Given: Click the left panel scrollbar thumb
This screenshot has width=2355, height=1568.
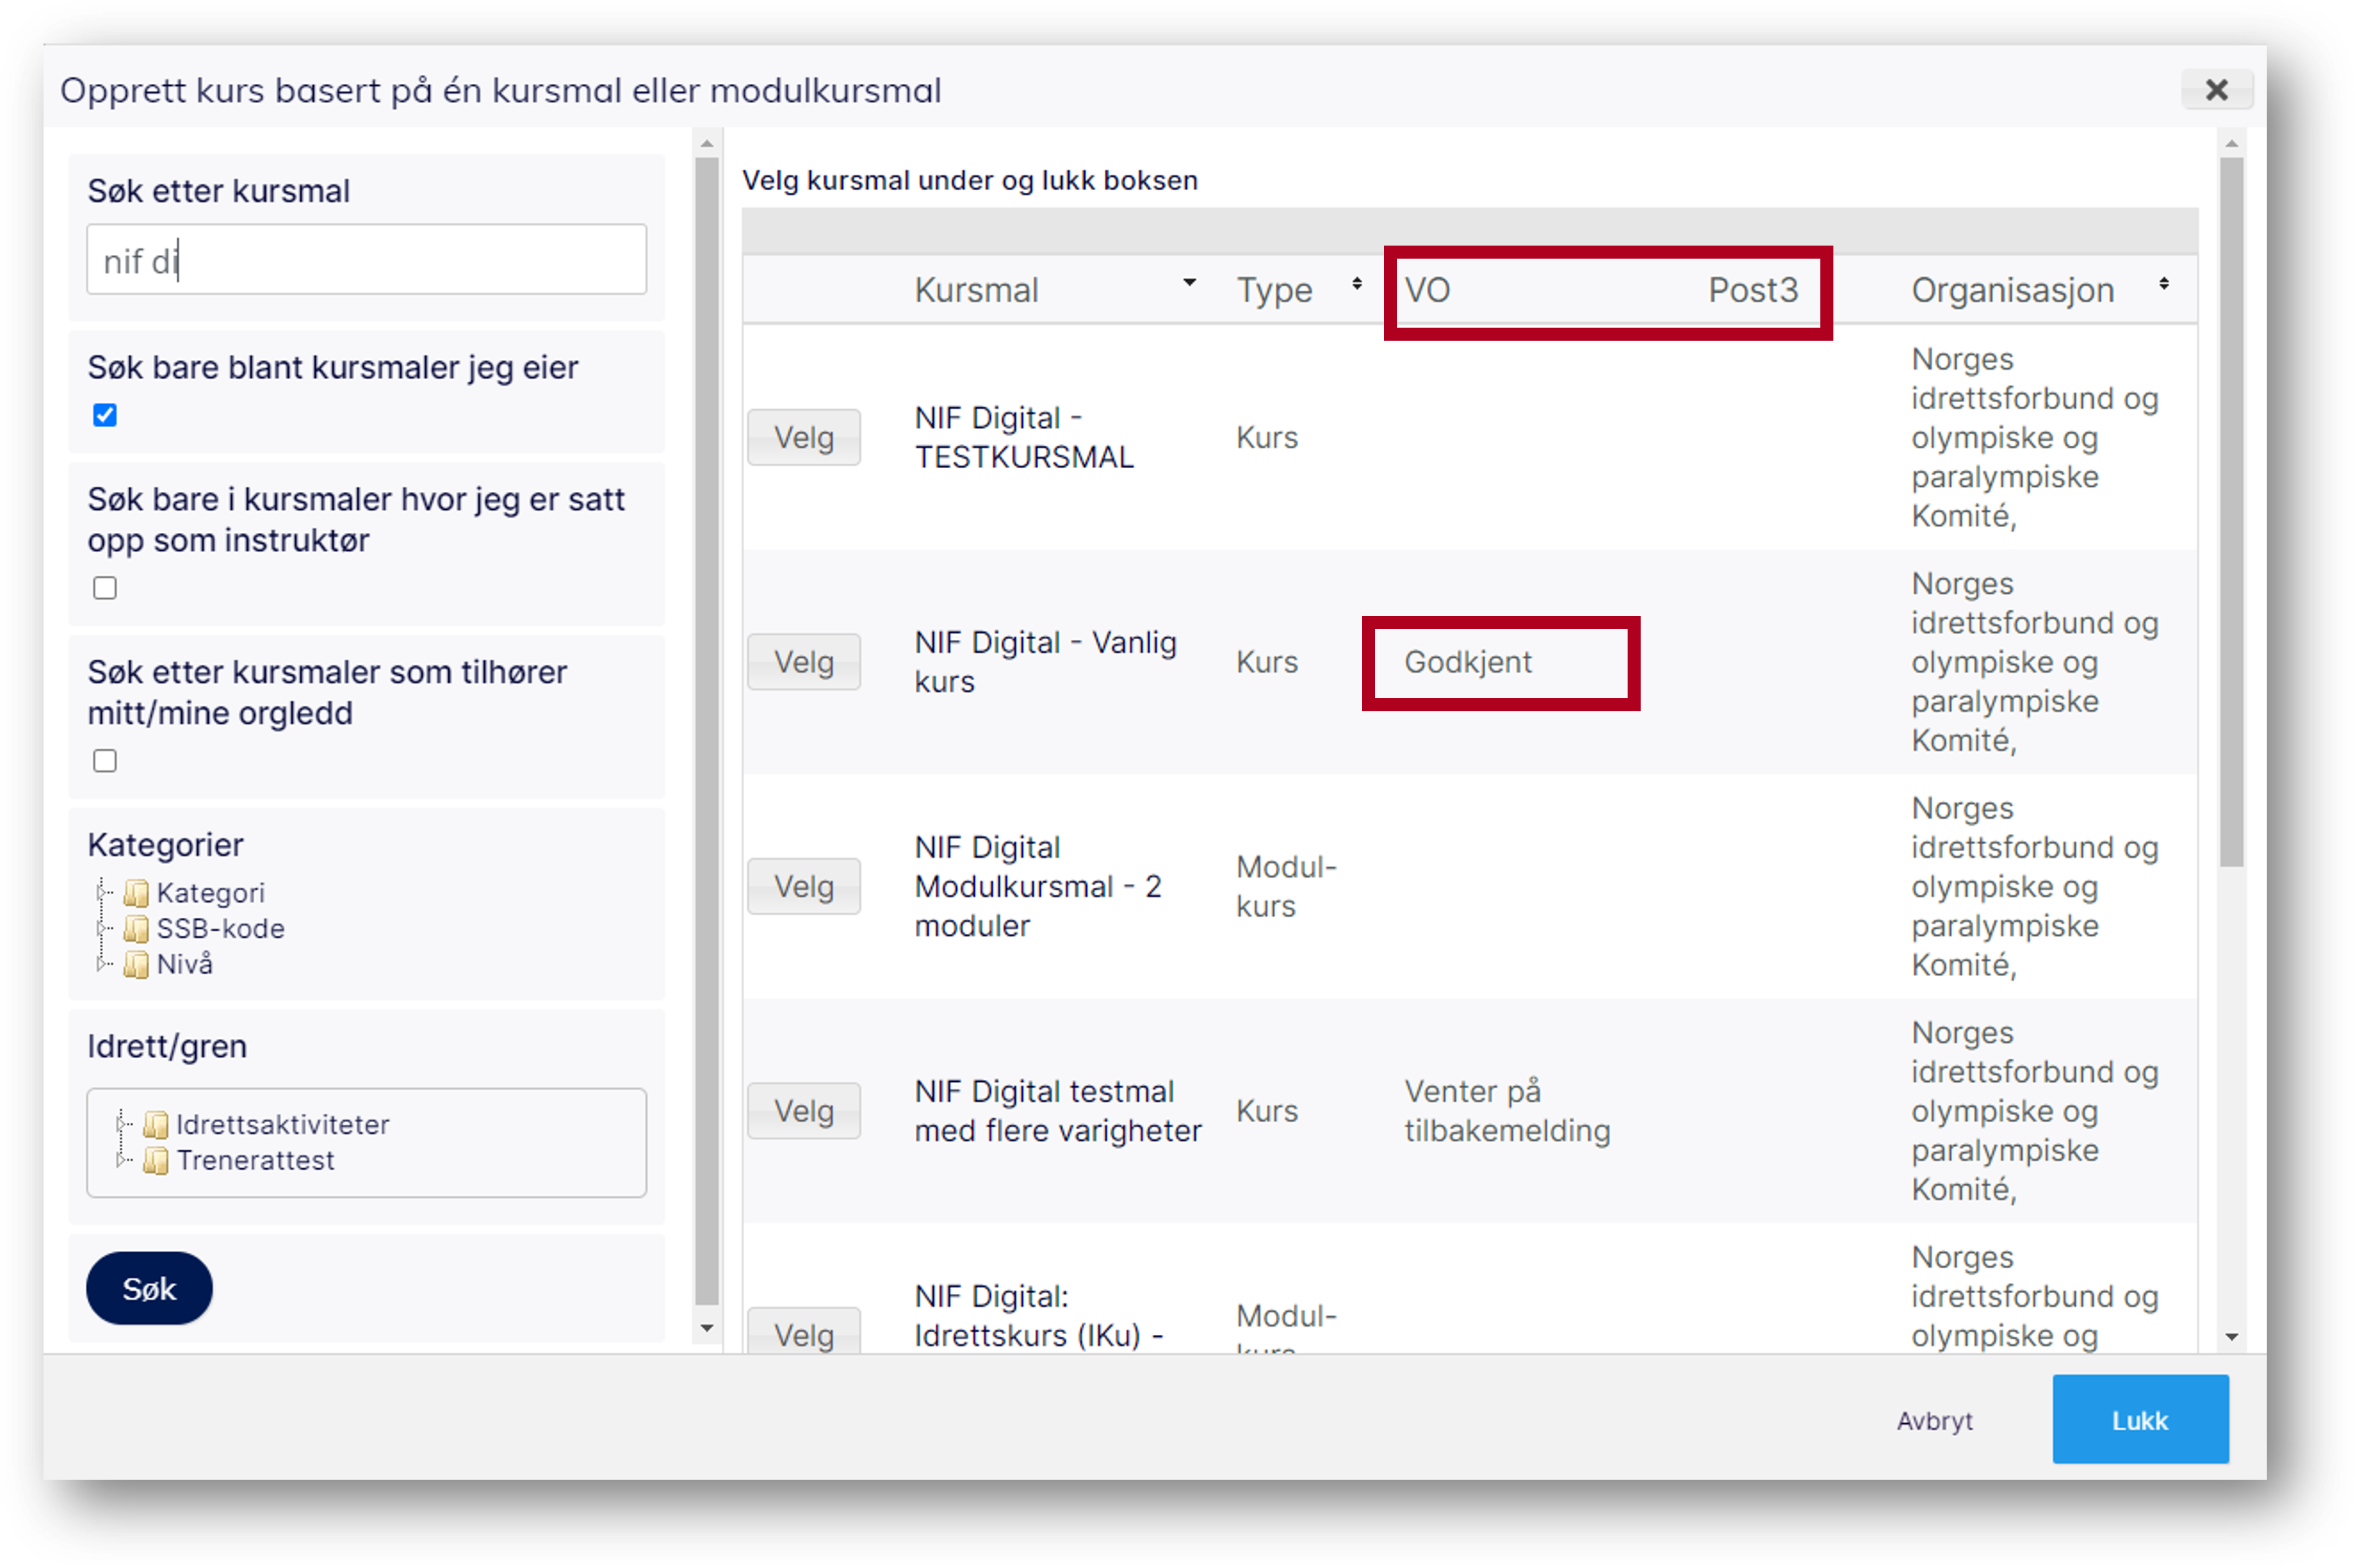Looking at the screenshot, I should point(707,731).
